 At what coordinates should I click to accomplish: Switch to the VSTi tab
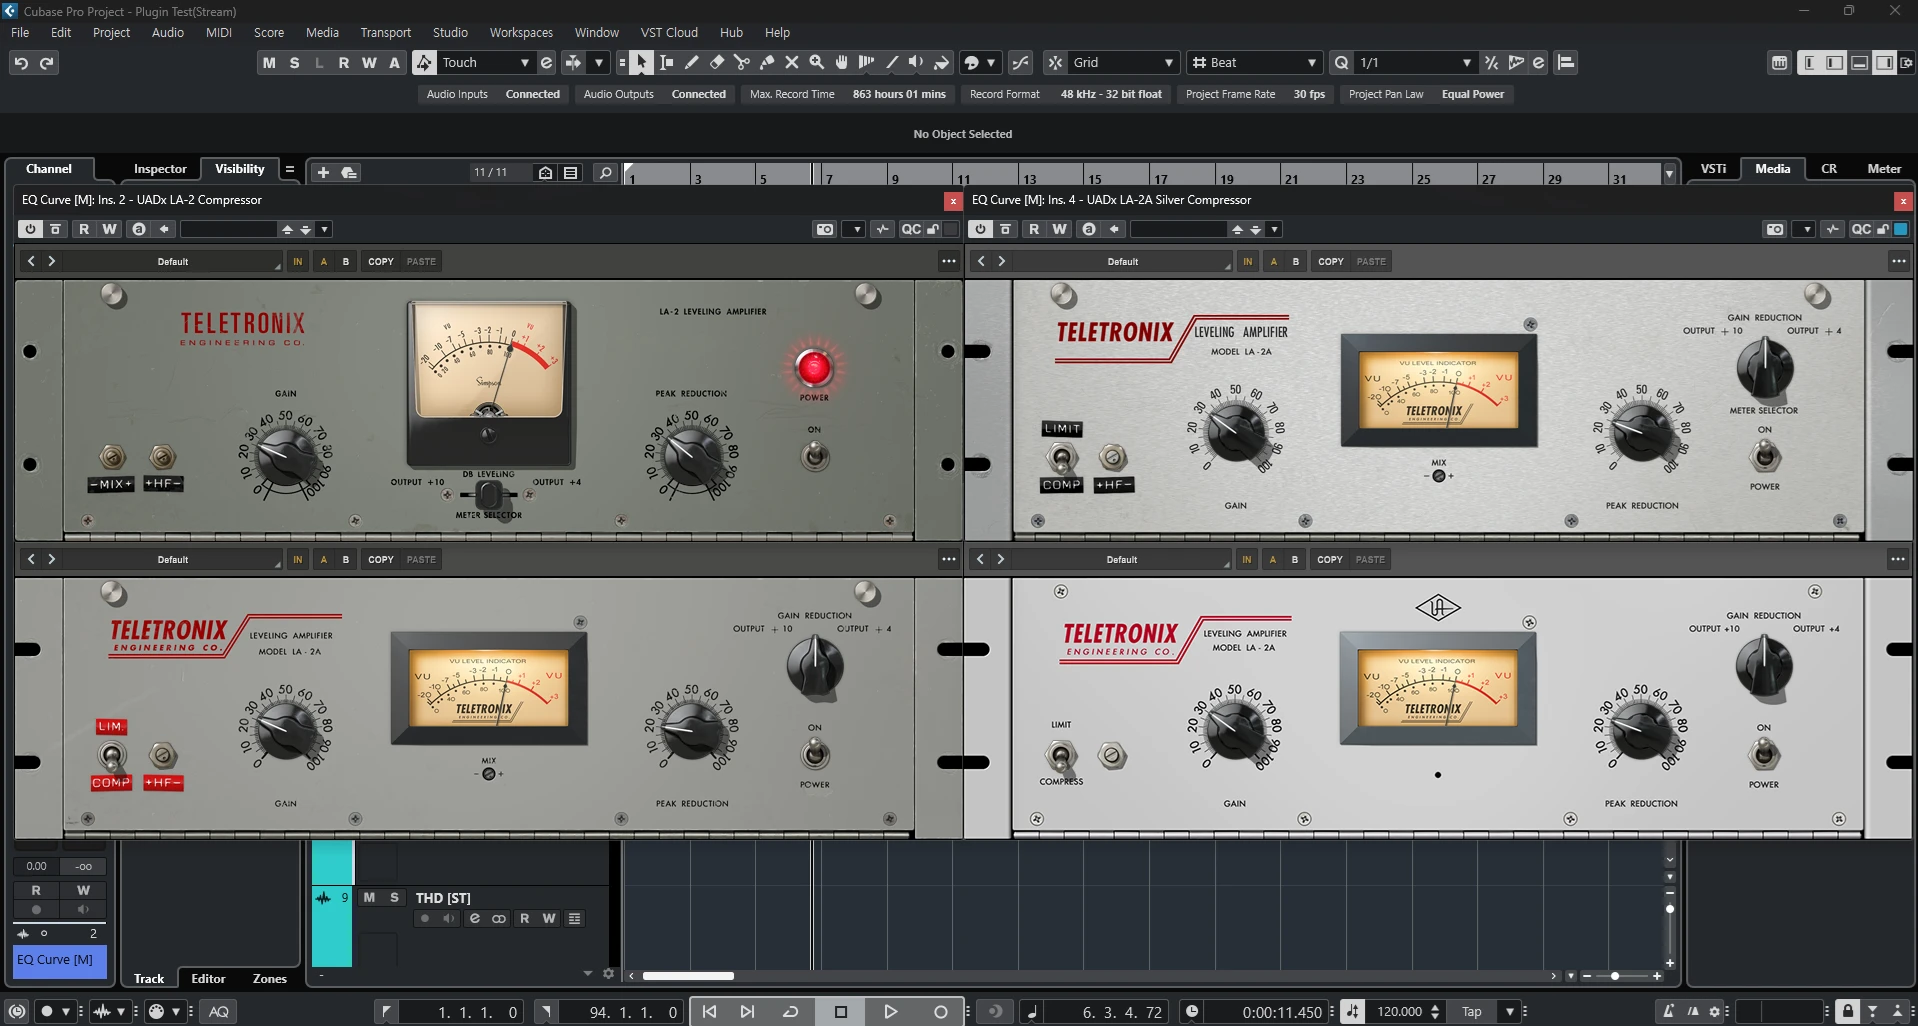tap(1713, 168)
